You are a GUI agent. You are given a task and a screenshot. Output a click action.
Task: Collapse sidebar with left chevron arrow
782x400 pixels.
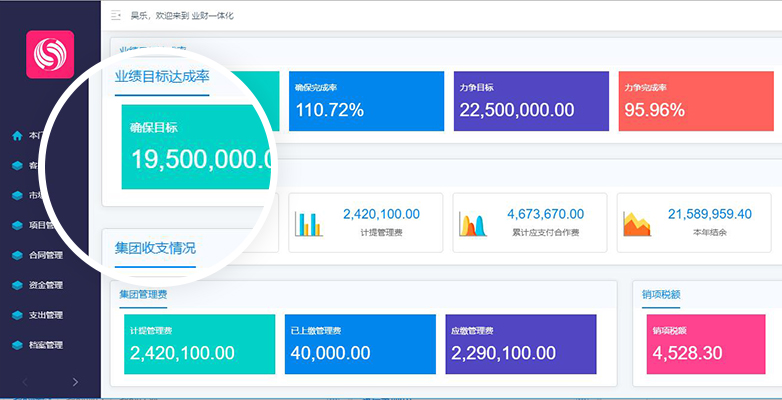[x=25, y=382]
